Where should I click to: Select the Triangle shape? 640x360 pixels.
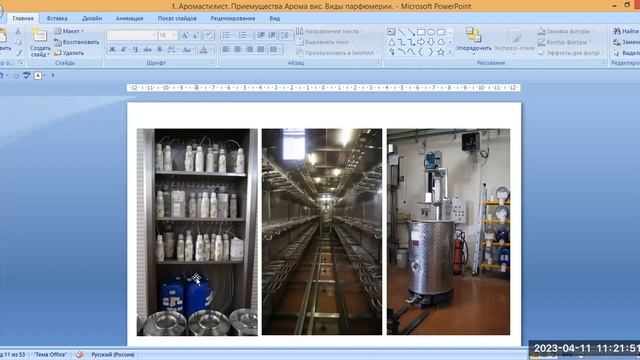pyautogui.click(x=391, y=42)
